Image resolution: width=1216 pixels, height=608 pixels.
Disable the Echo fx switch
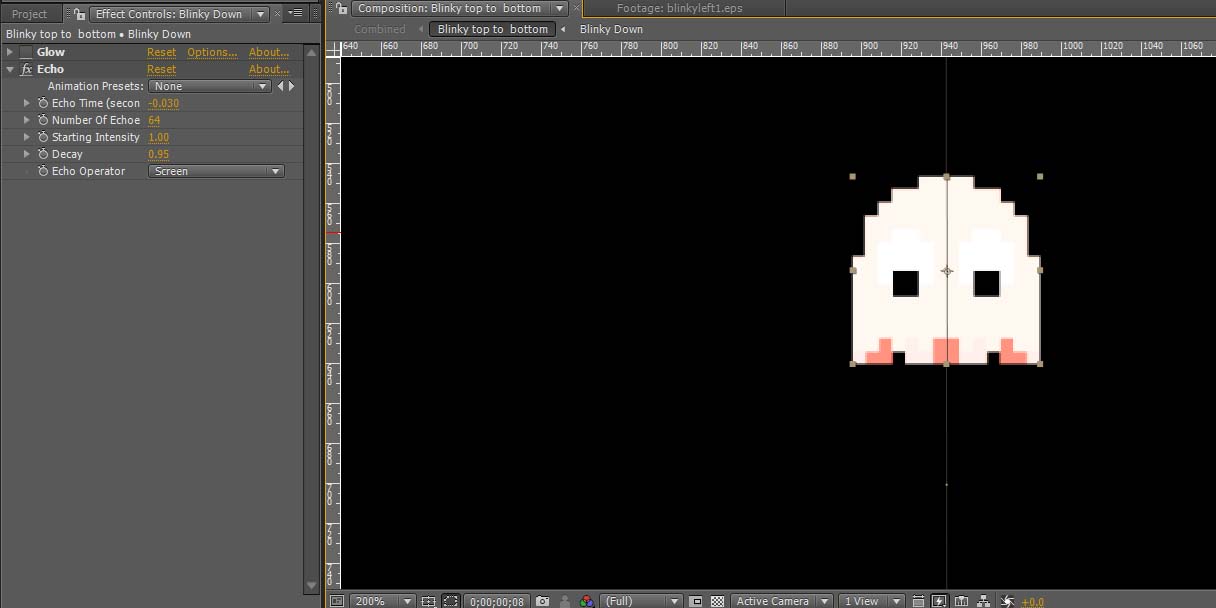26,69
